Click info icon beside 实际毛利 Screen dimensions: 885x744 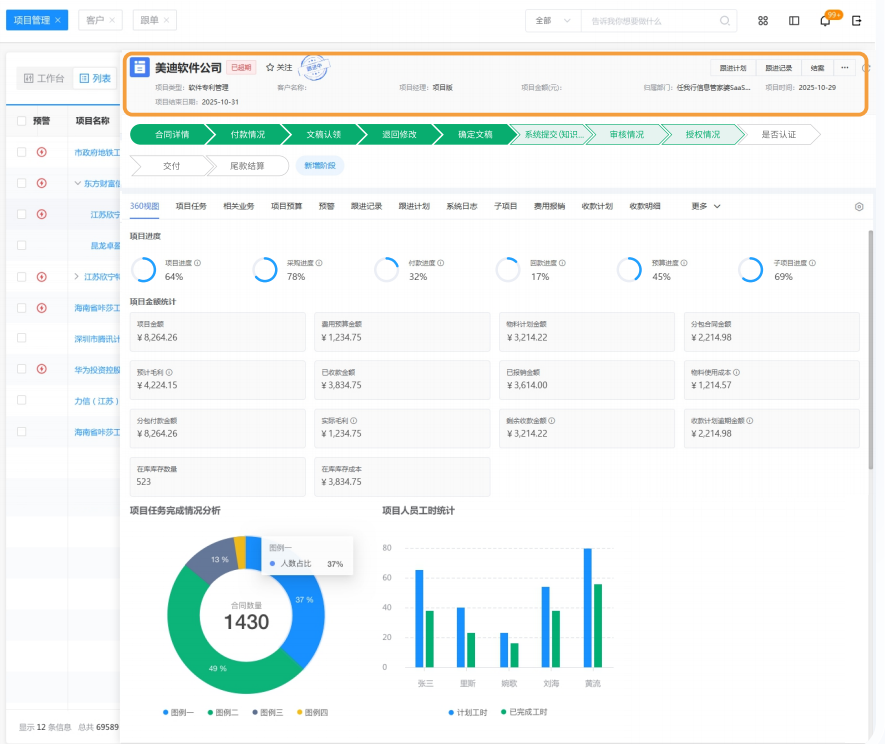point(354,421)
